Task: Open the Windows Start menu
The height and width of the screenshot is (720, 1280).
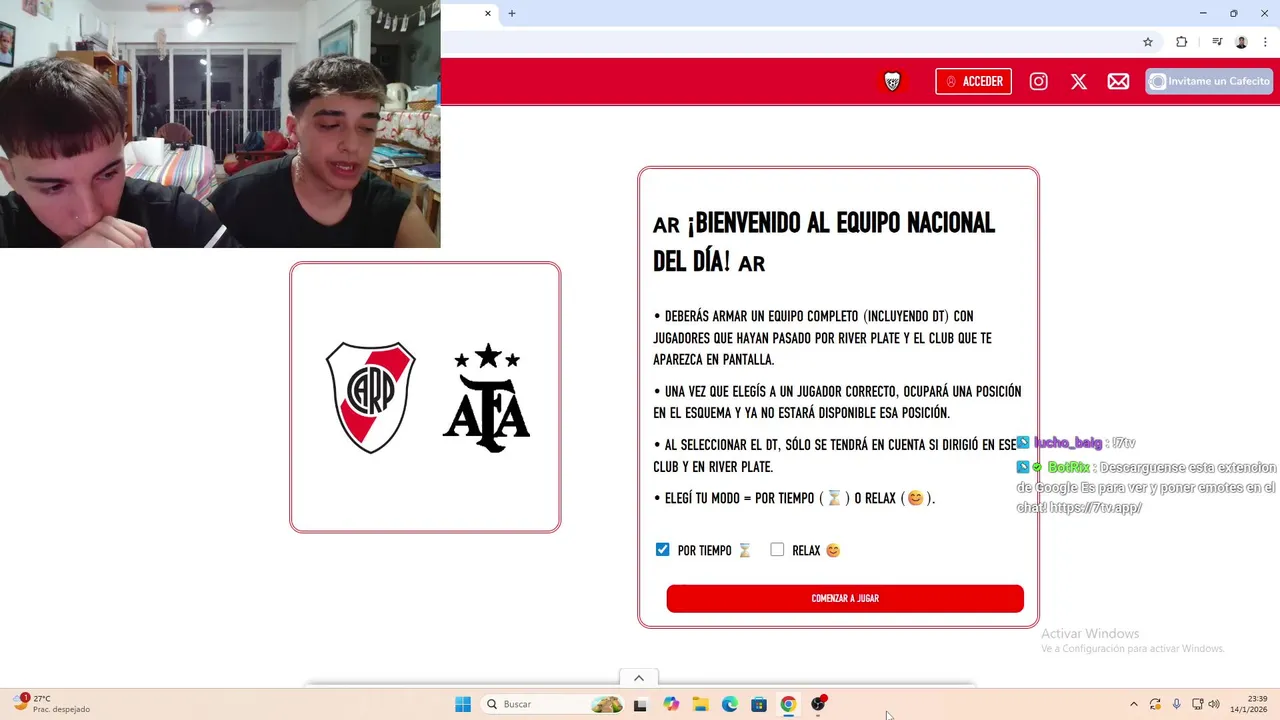Action: point(463,704)
